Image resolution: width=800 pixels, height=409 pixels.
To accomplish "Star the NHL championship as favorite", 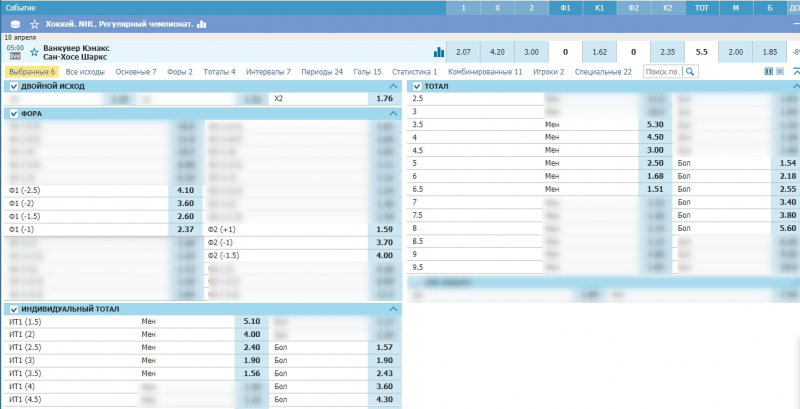I will (35, 23).
